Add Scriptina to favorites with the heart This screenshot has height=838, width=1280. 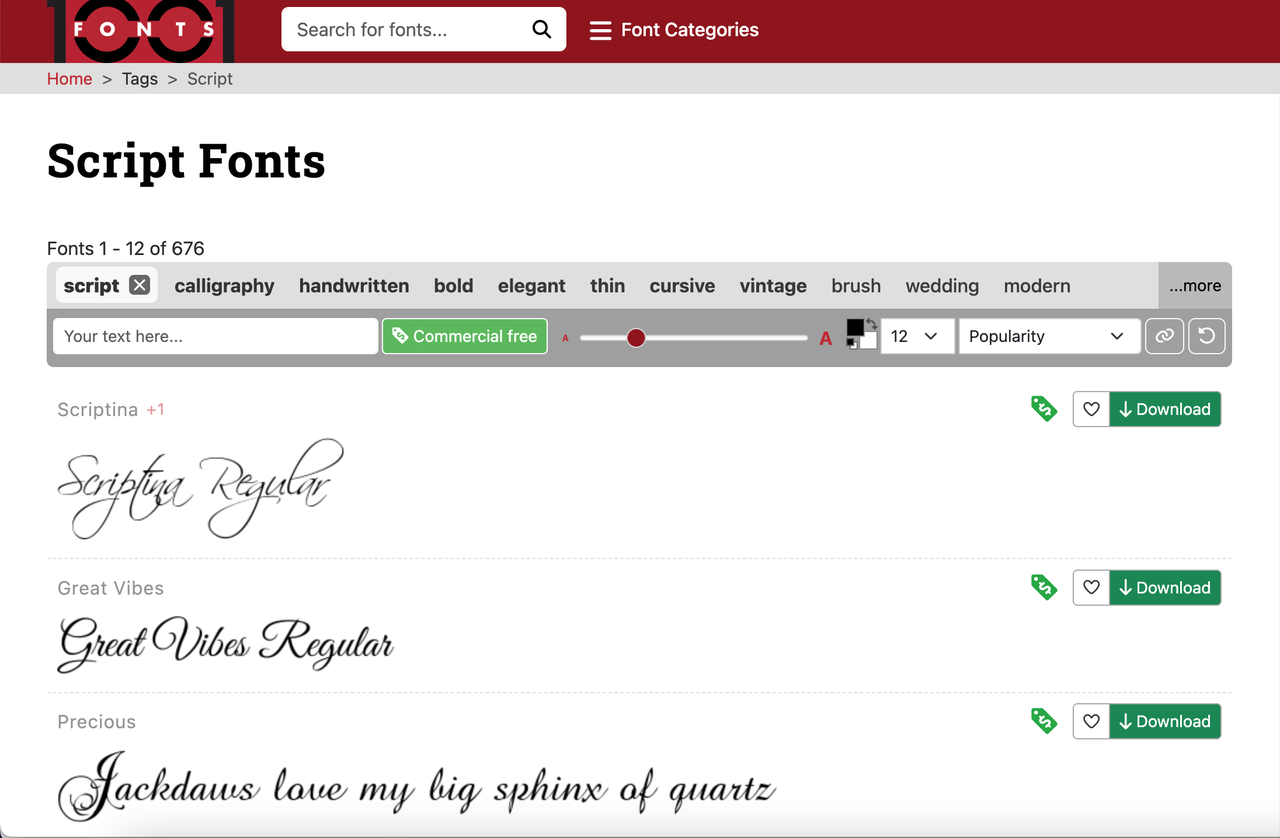tap(1091, 409)
